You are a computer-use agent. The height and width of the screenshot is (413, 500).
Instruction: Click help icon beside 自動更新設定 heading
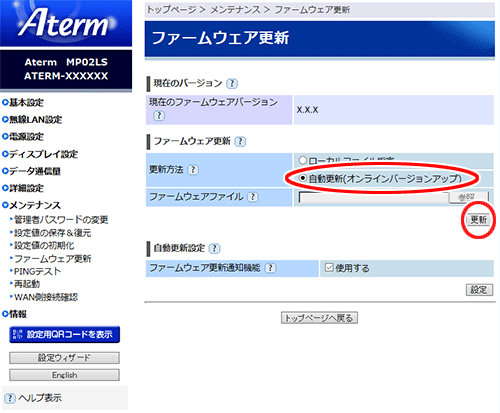[x=214, y=248]
